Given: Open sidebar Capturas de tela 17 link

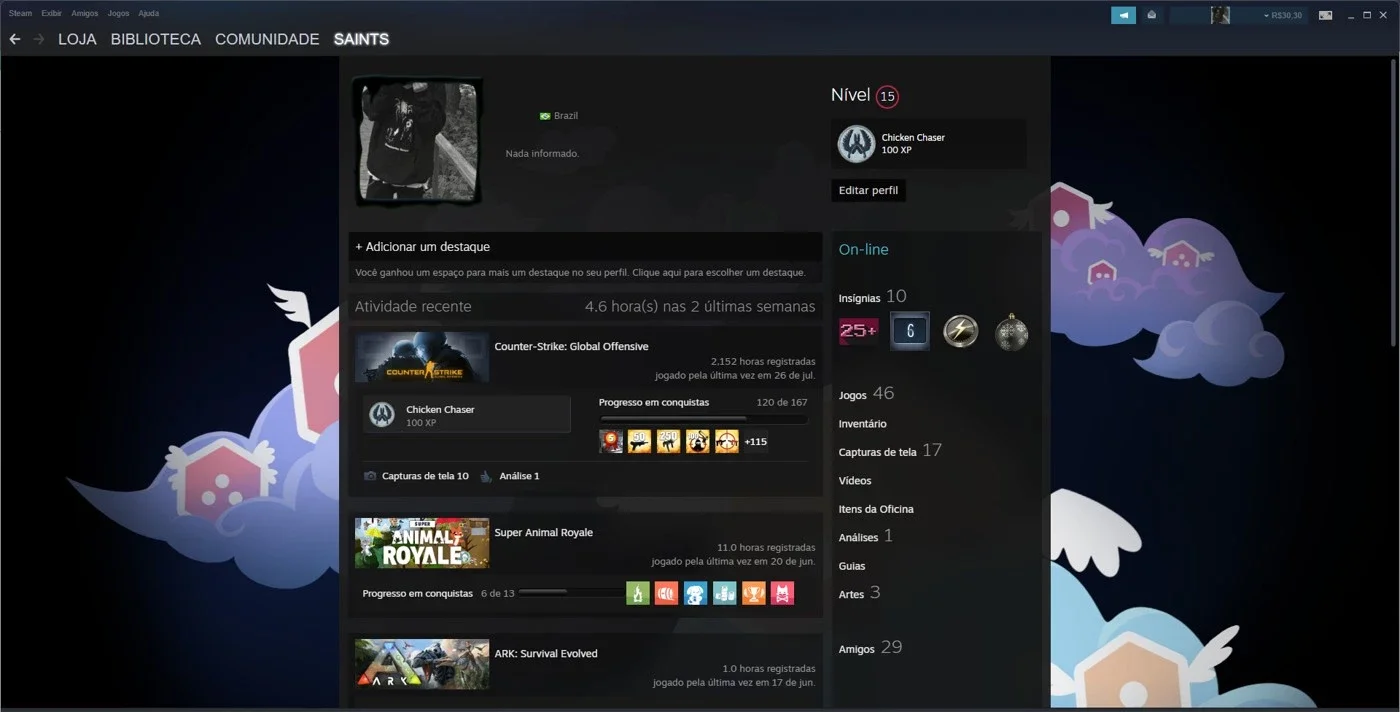Looking at the screenshot, I should coord(890,451).
